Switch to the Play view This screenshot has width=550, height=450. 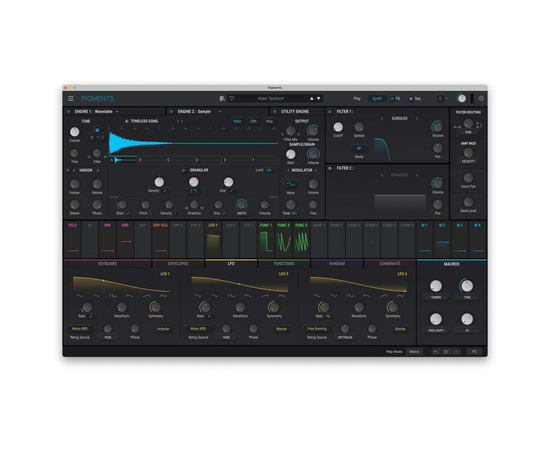coord(357,99)
